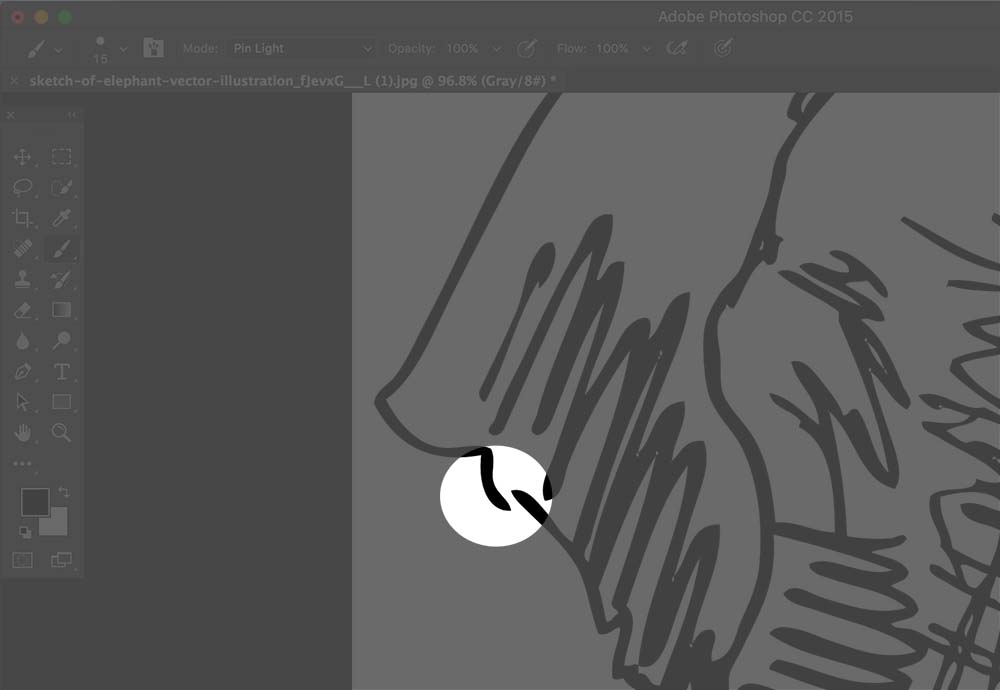Choose the Crop tool
The width and height of the screenshot is (1000, 690).
click(x=22, y=218)
